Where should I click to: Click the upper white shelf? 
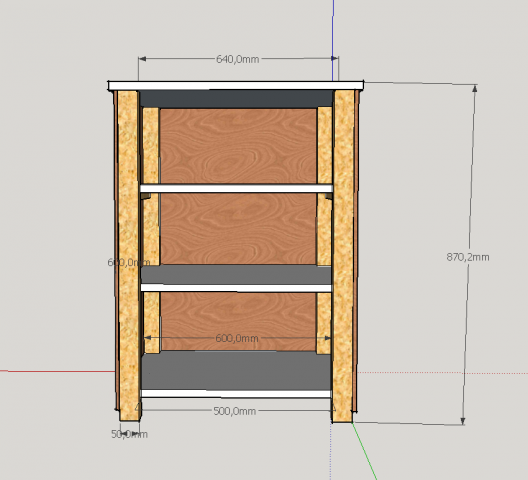pyautogui.click(x=236, y=188)
